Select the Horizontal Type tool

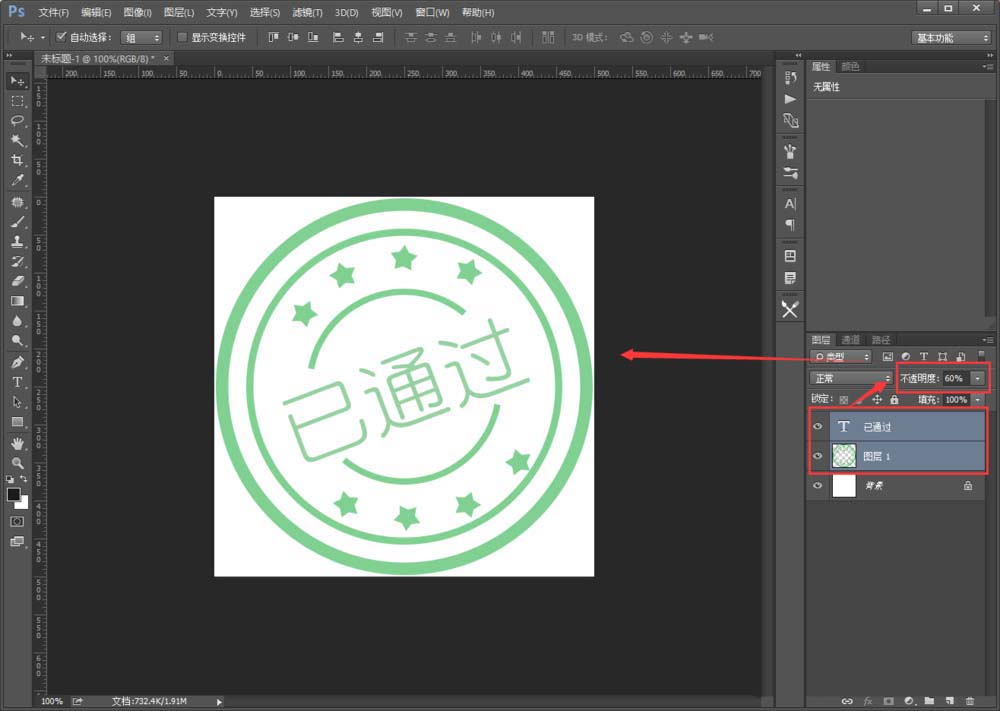tap(14, 381)
